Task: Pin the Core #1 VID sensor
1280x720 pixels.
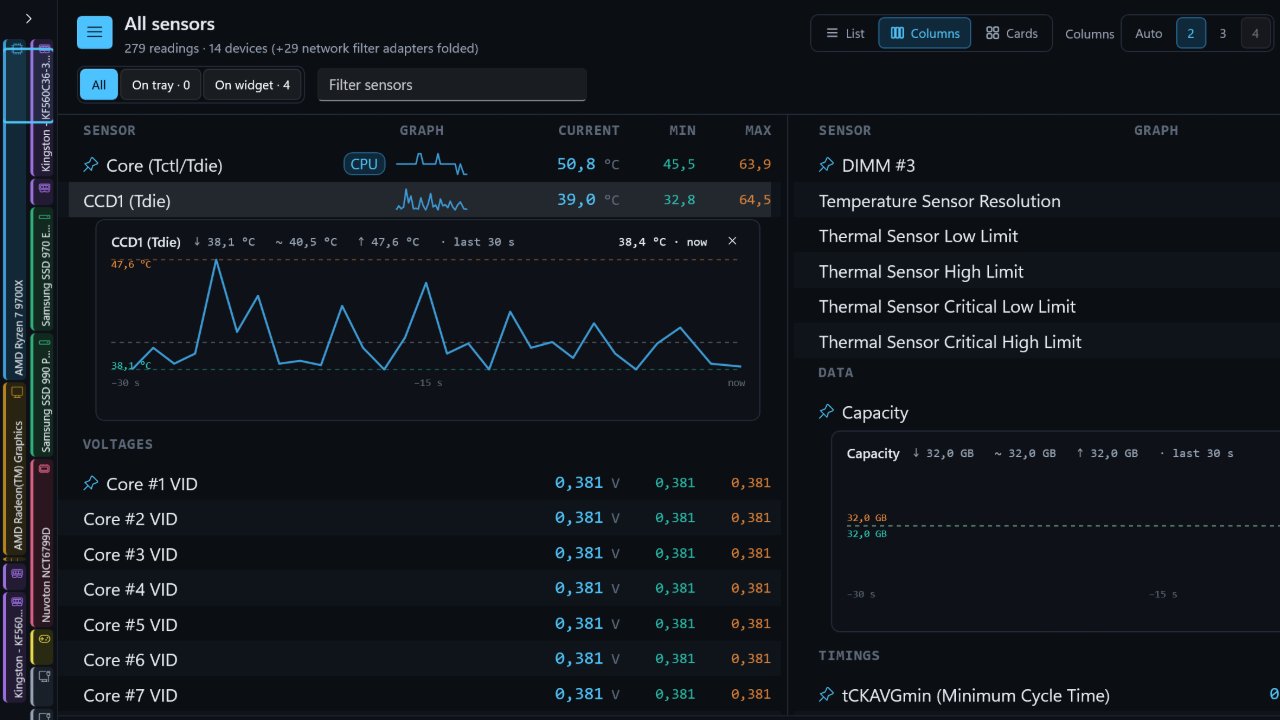Action: coord(91,483)
